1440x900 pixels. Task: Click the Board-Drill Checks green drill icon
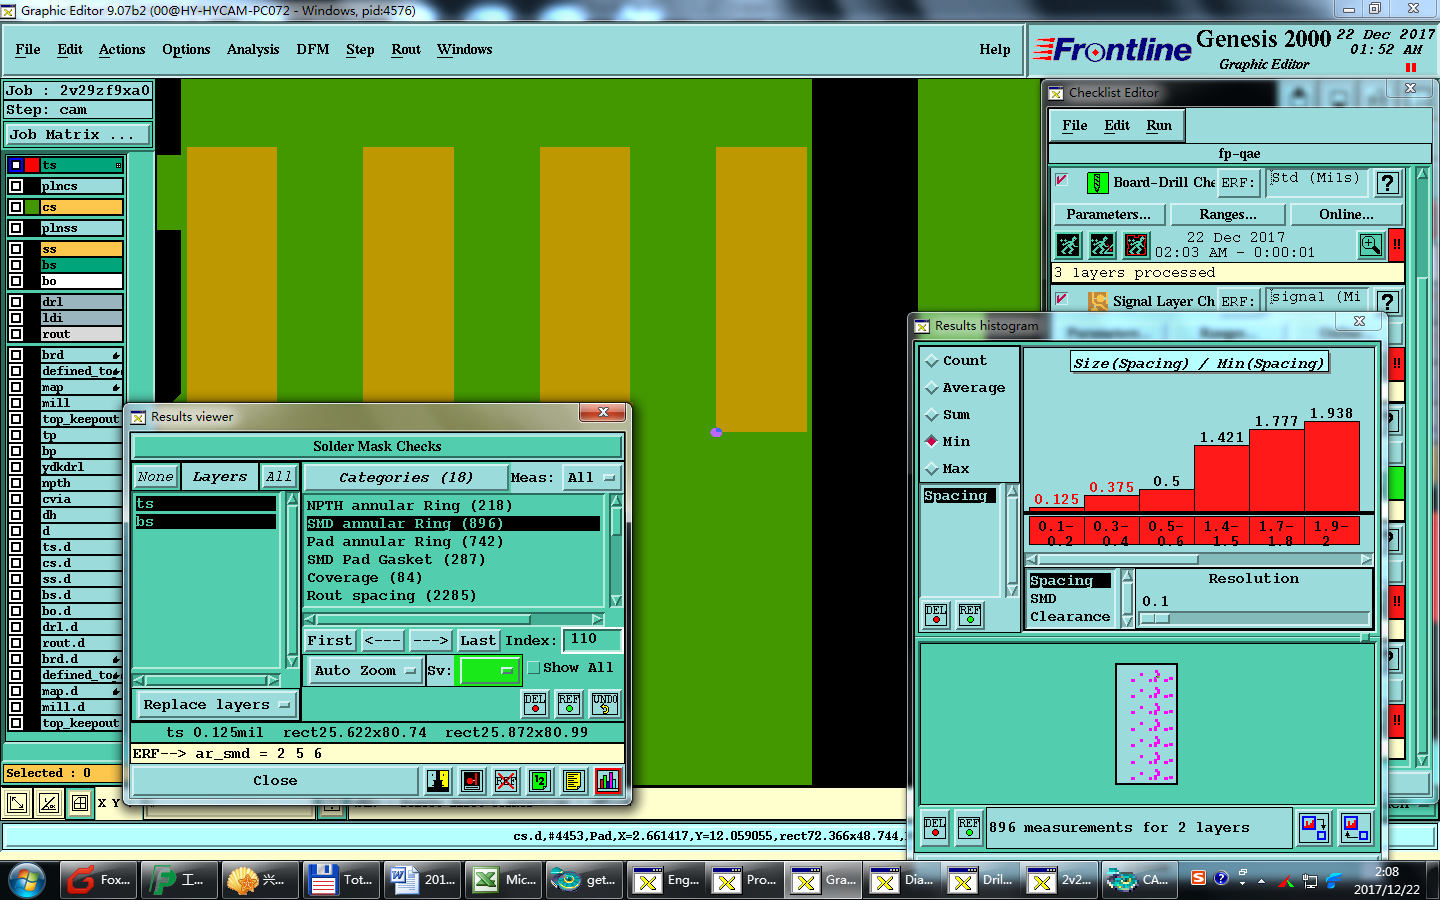pyautogui.click(x=1097, y=183)
